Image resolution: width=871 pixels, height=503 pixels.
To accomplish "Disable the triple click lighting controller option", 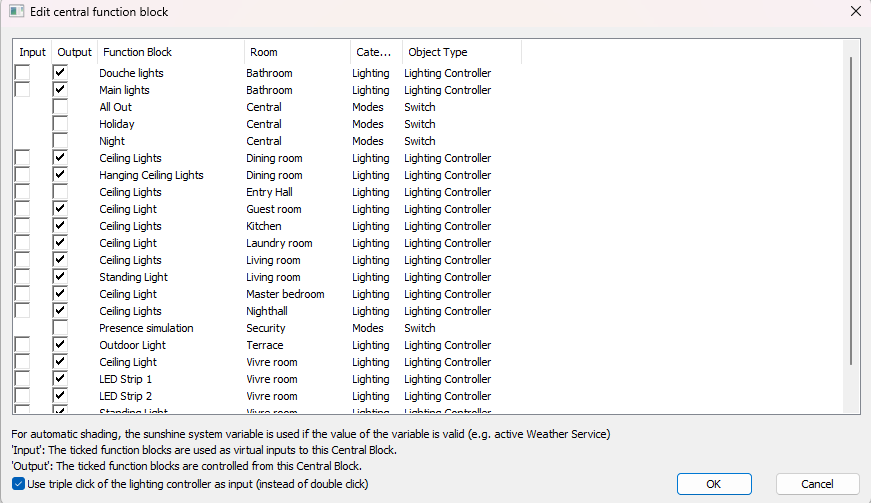I will pos(19,484).
